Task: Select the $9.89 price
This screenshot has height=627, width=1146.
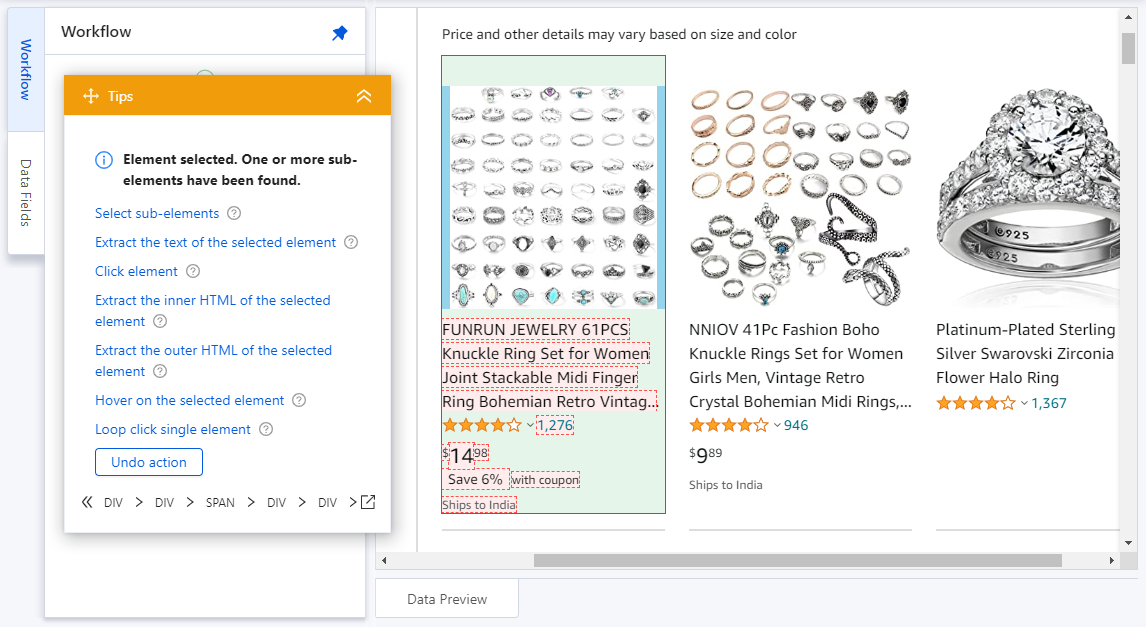Action: tap(705, 455)
